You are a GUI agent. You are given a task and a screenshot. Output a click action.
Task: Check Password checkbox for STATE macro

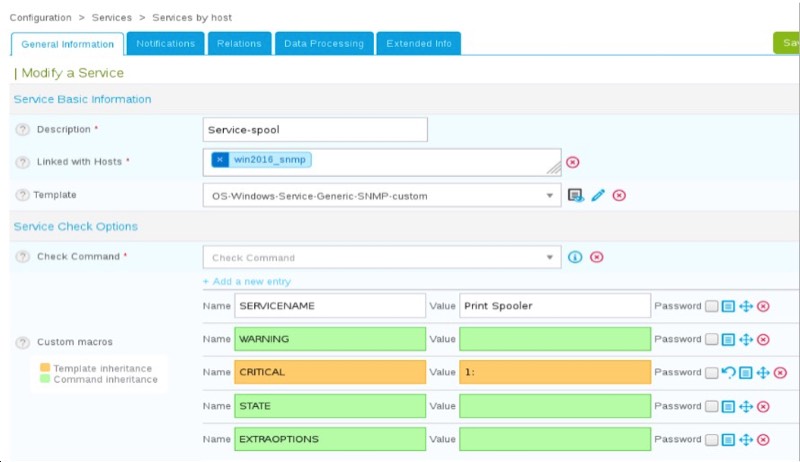(x=711, y=406)
